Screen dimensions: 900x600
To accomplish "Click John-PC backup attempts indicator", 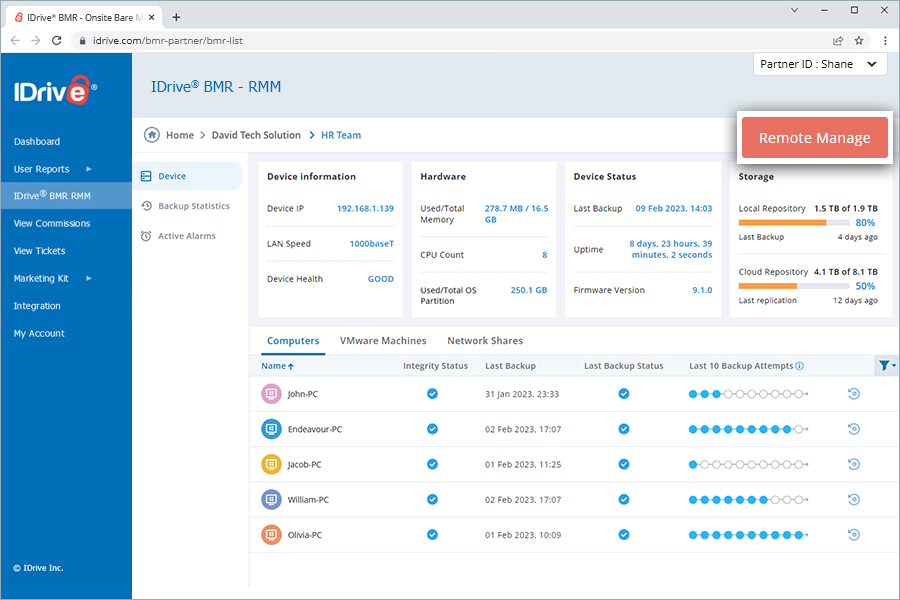I will click(748, 394).
